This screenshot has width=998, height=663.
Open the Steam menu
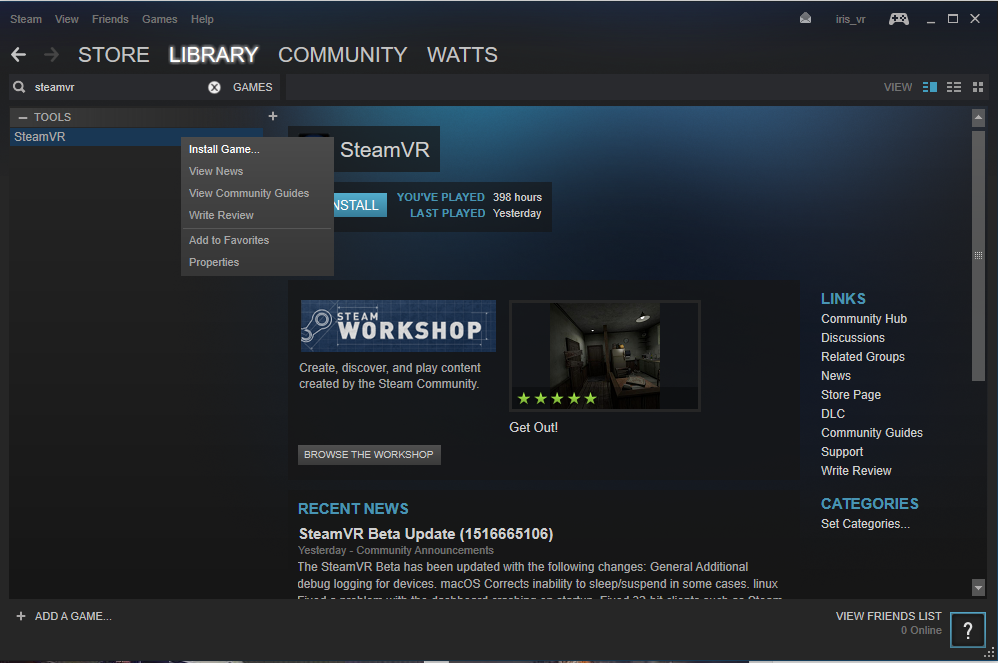pyautogui.click(x=26, y=19)
